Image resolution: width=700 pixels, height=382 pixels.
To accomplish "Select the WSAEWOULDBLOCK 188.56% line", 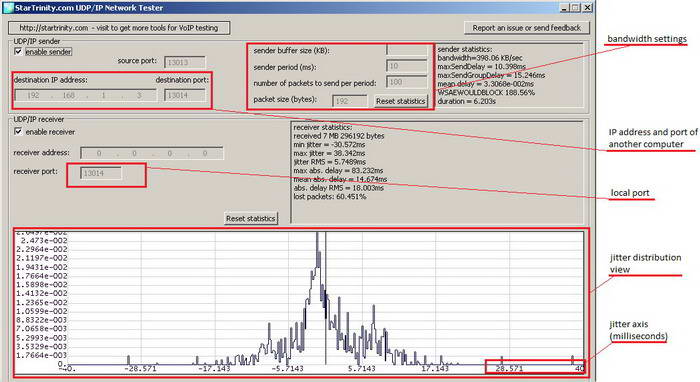I will pyautogui.click(x=486, y=92).
